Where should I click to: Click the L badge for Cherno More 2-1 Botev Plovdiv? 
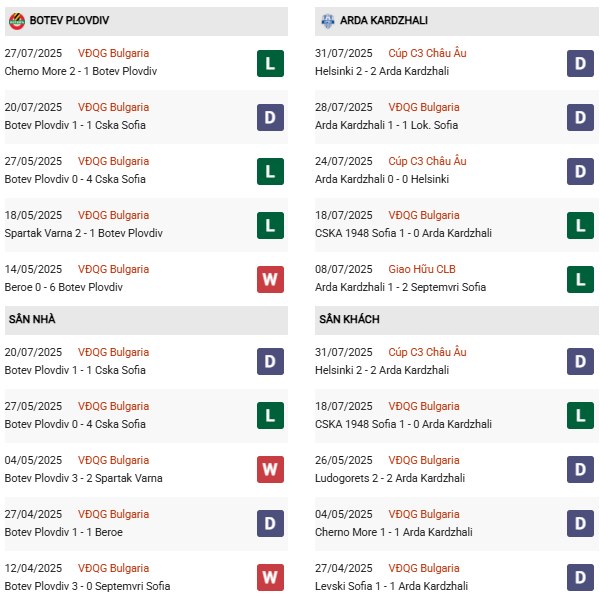click(269, 63)
